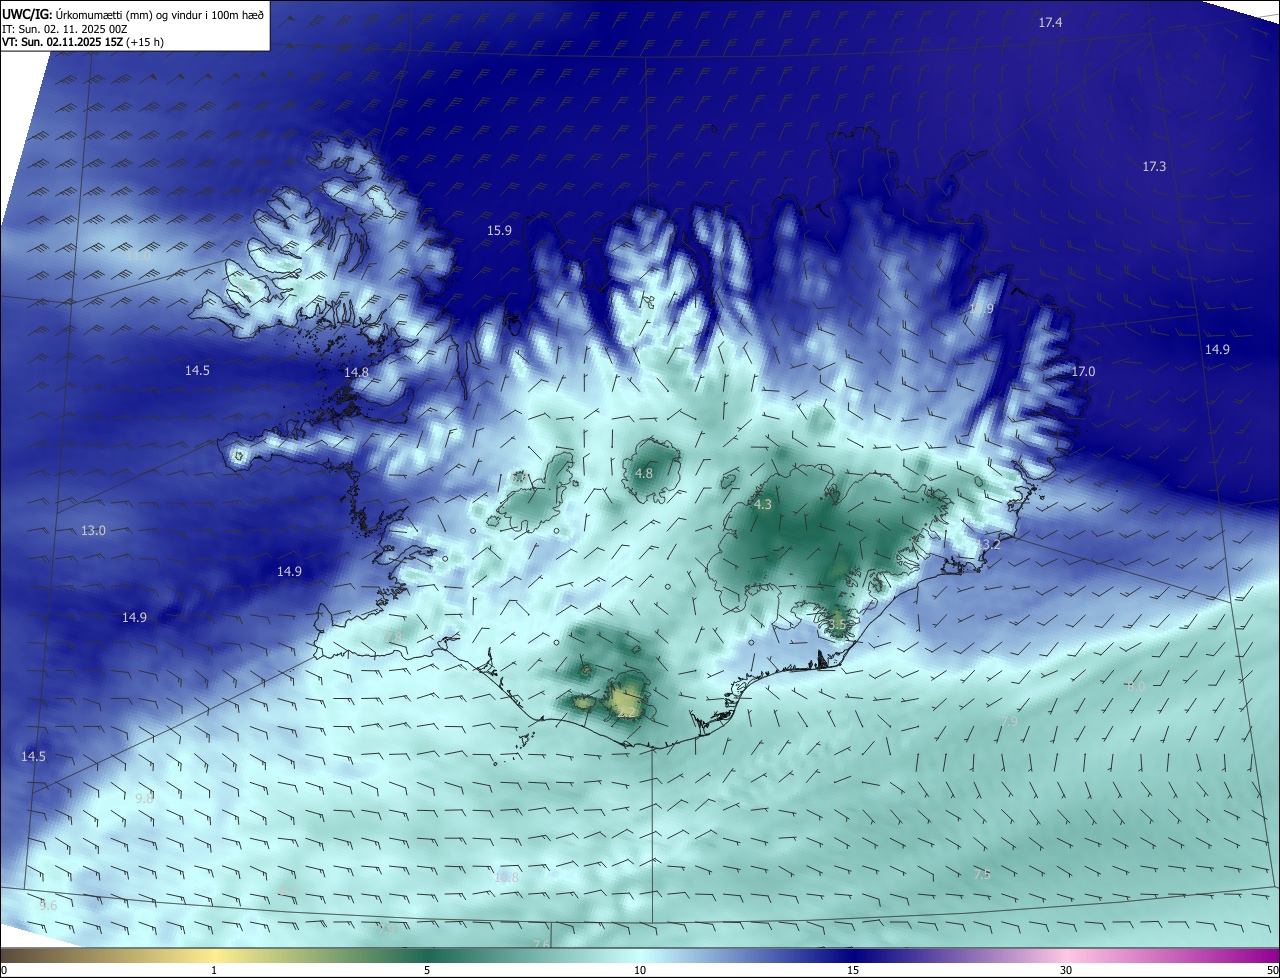Click the 9.6 value on the map
This screenshot has width=1280, height=978.
click(x=48, y=905)
